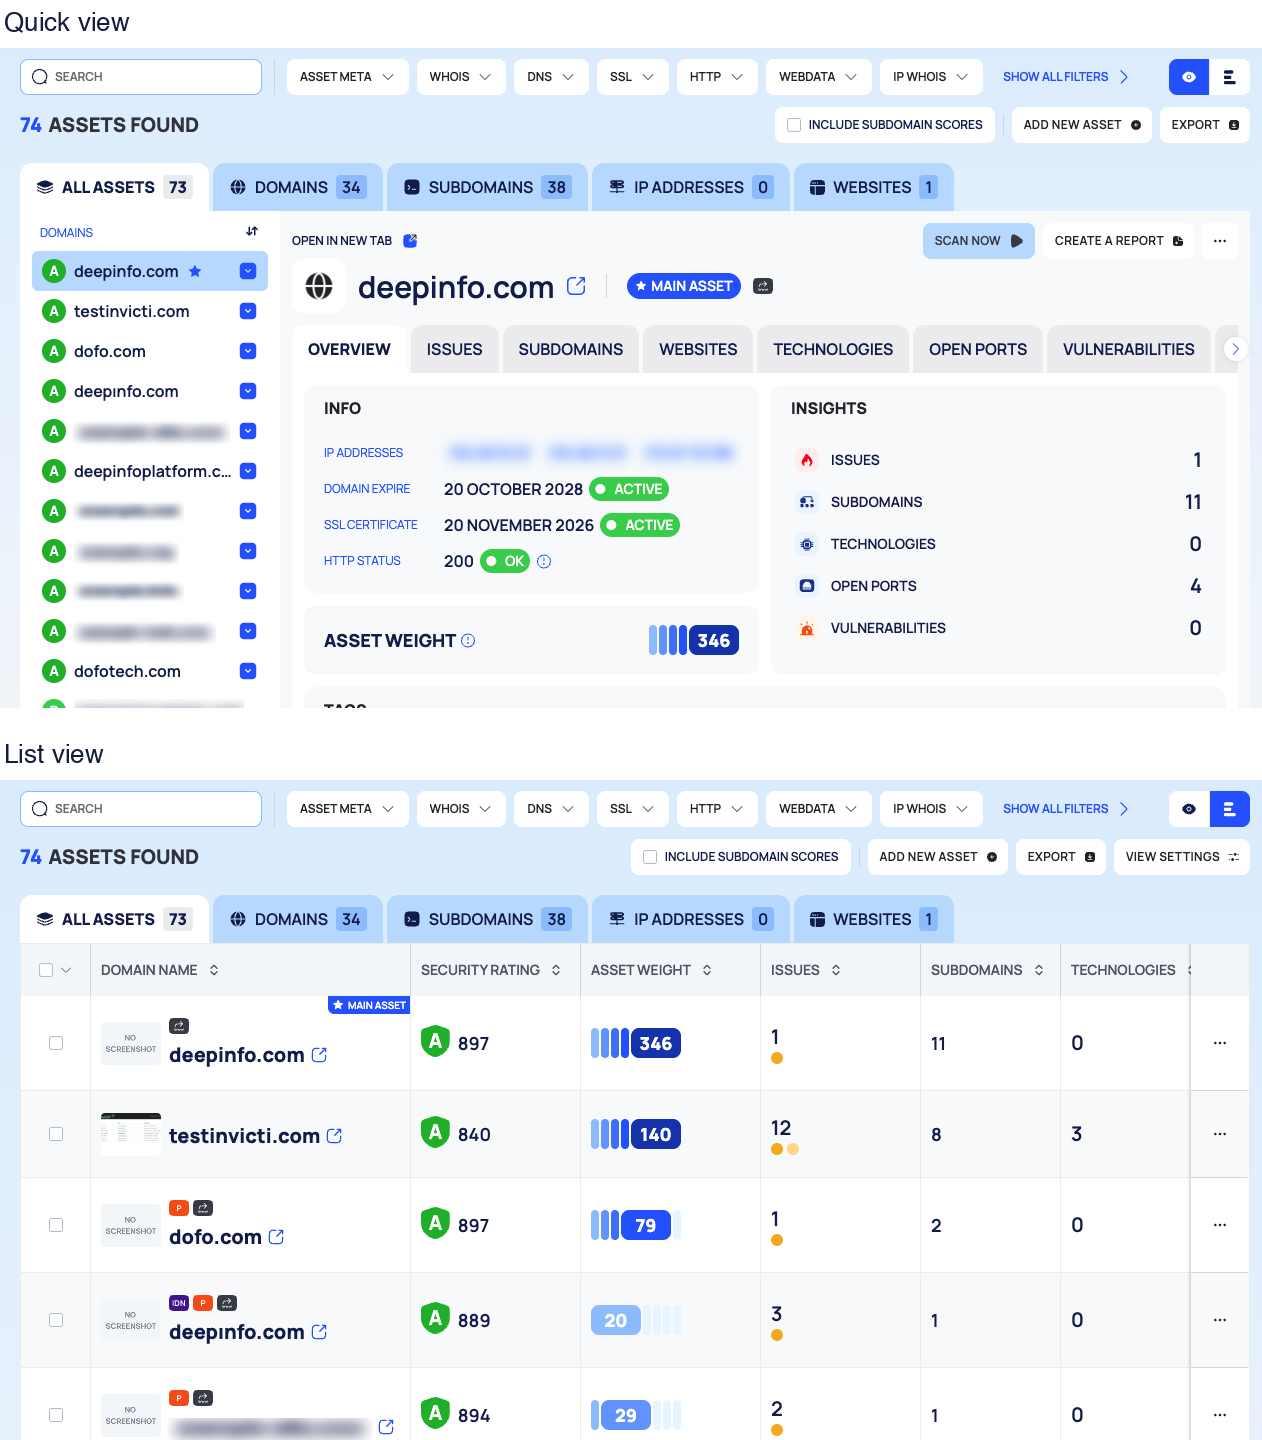Switch to quick view eye icon in top panel
The image size is (1262, 1440).
coord(1189,77)
